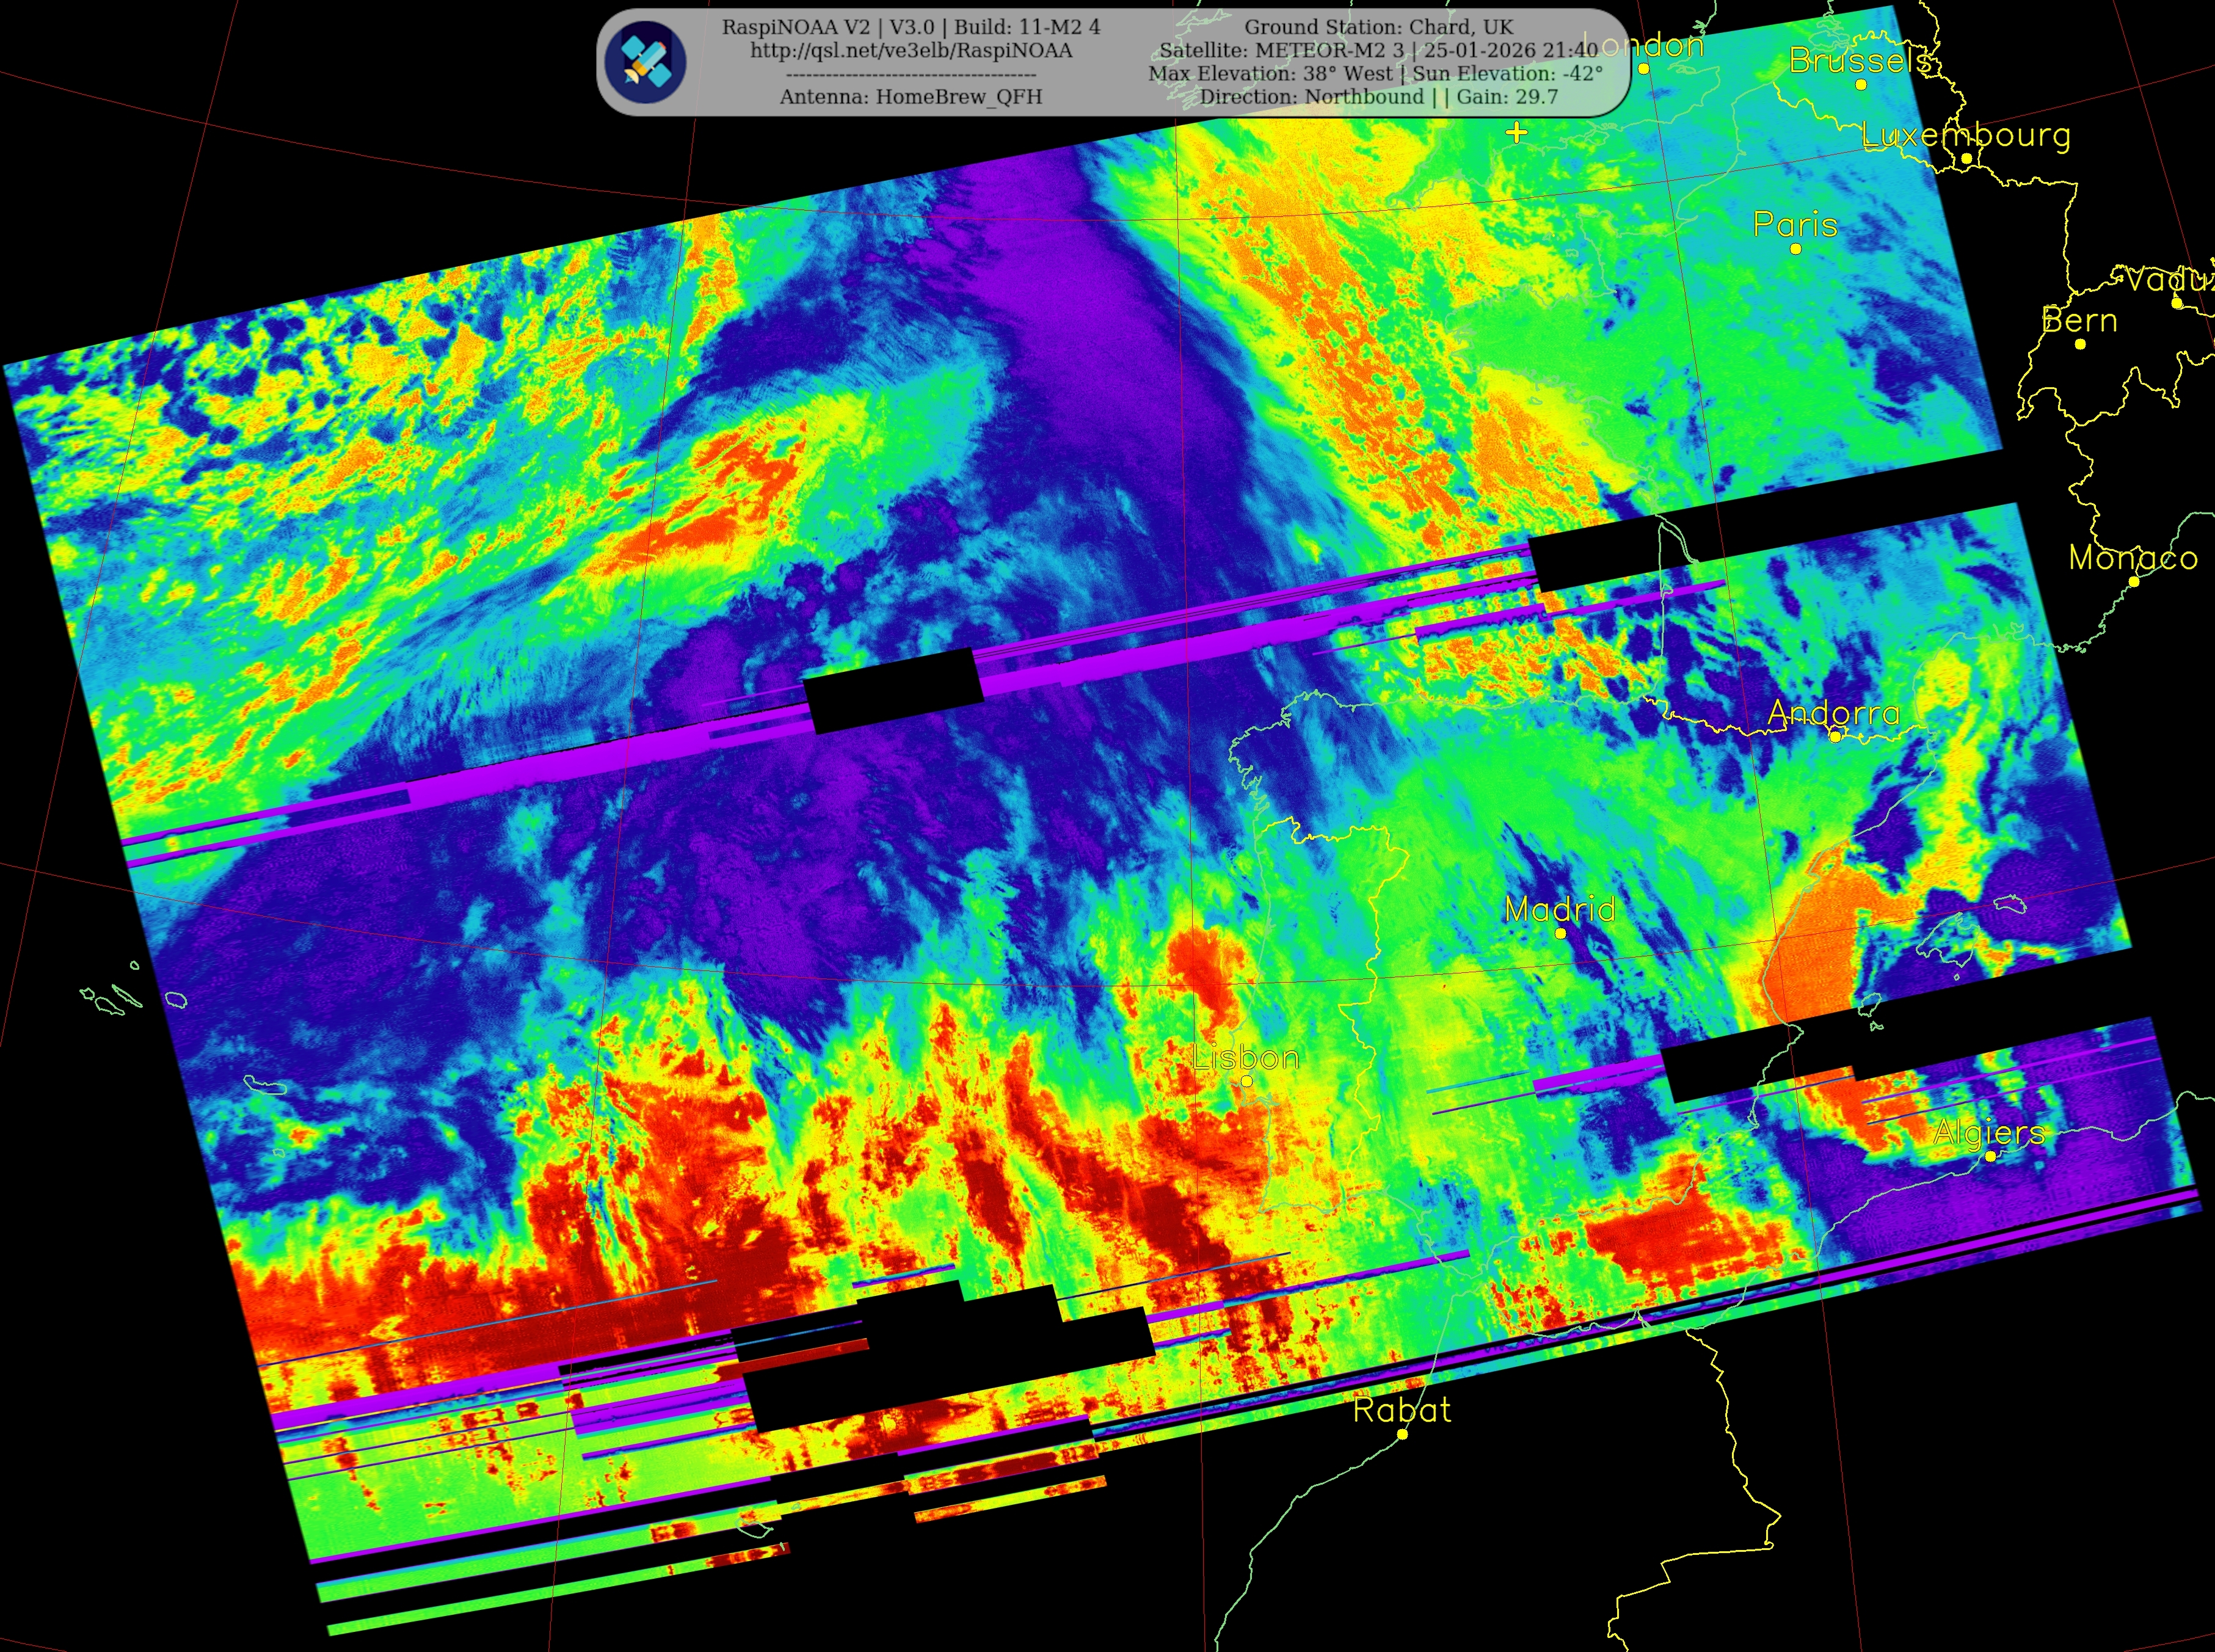Click the Satellite METEOR-M2 3 info line
This screenshot has height=1652, width=2215.
1378,50
